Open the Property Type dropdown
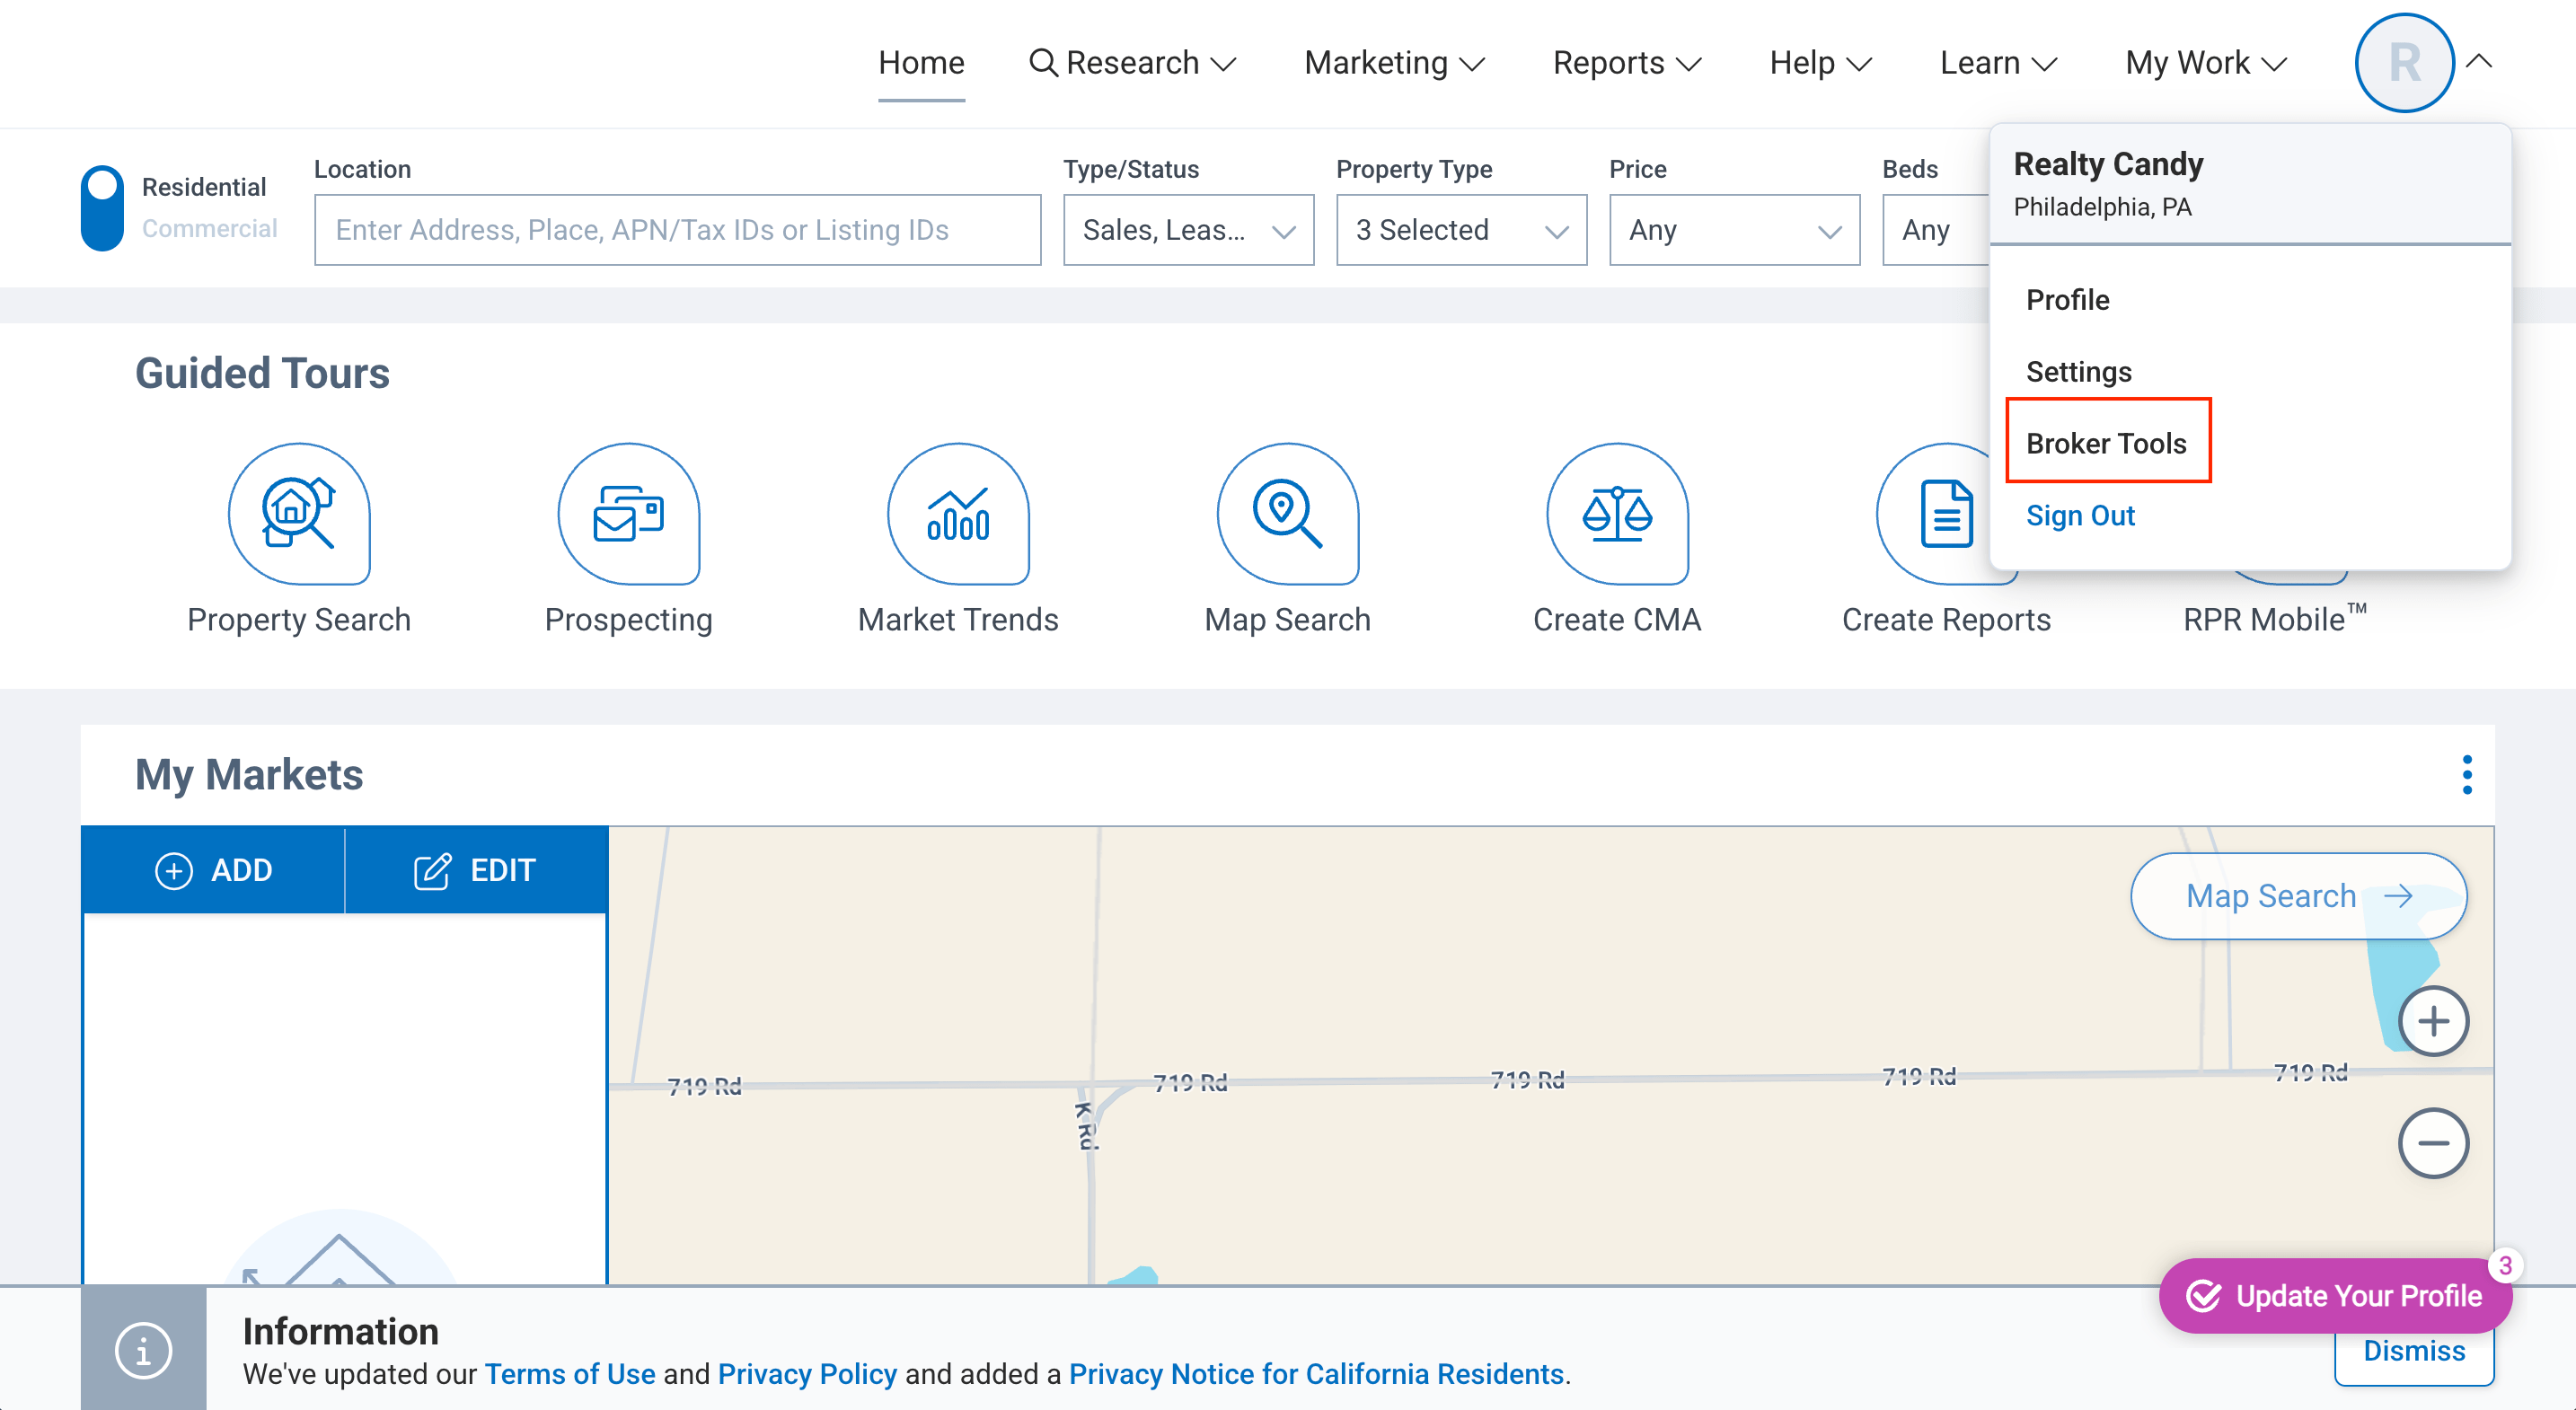This screenshot has height=1410, width=2576. 1460,230
